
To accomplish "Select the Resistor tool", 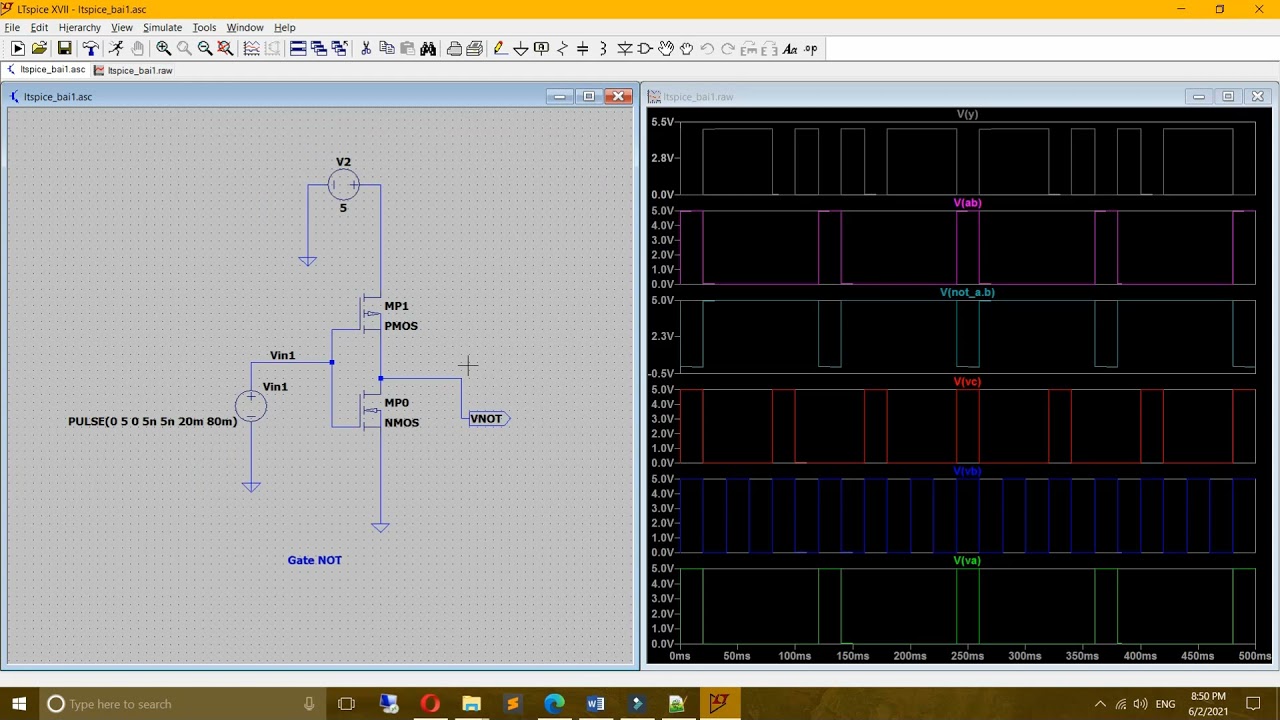I will coord(562,49).
